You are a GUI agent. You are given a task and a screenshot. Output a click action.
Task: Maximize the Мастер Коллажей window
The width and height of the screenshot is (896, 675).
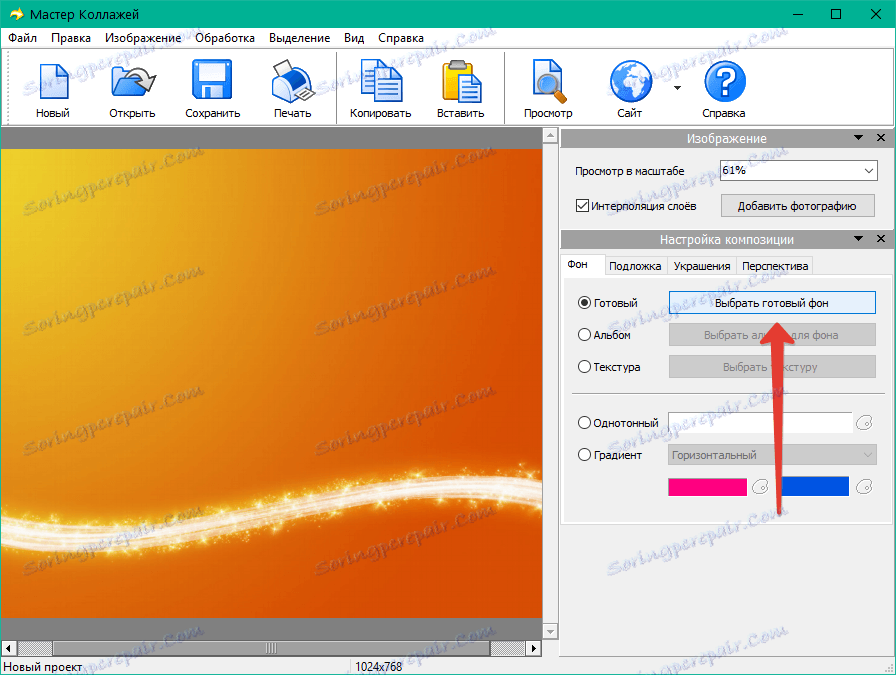[835, 14]
